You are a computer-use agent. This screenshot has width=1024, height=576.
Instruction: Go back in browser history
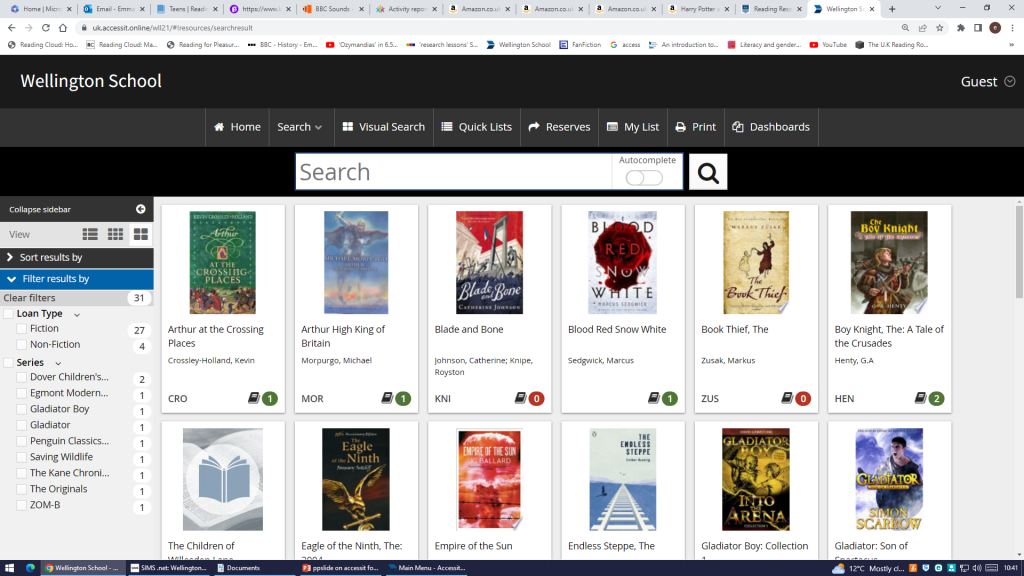point(11,28)
